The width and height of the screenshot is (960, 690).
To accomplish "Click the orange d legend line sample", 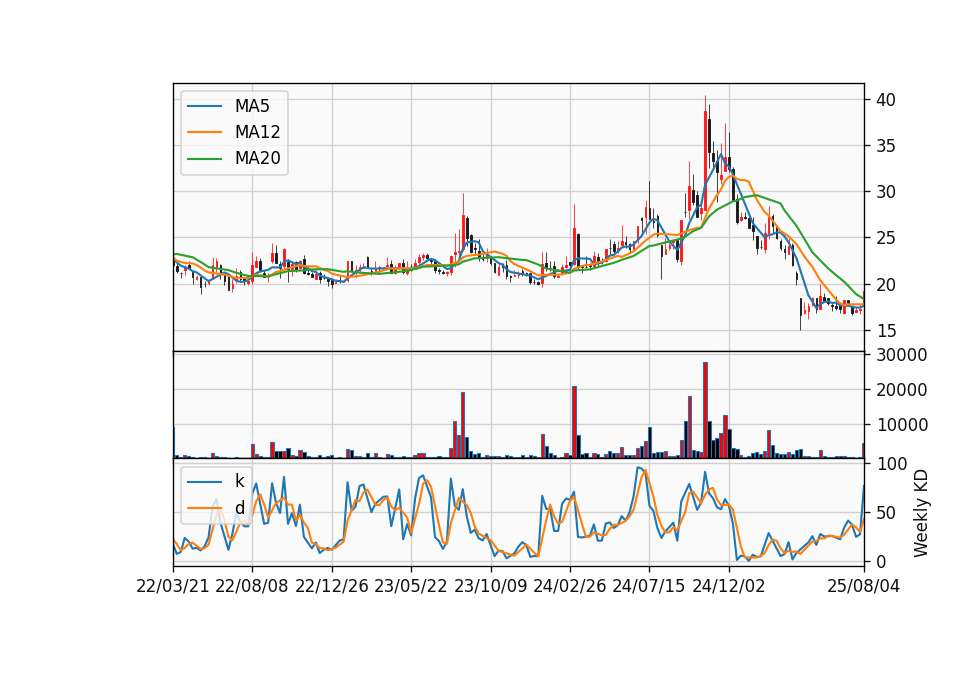I will (x=204, y=508).
